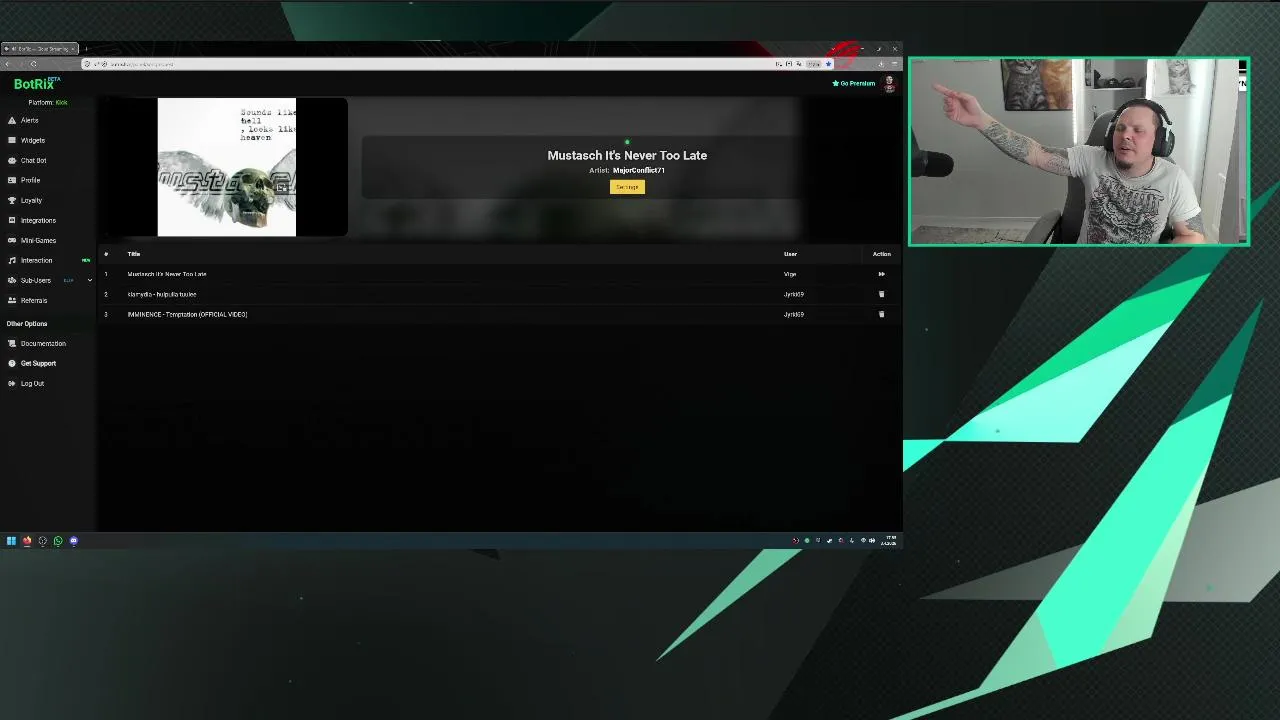The width and height of the screenshot is (1280, 720).
Task: Go back in the browser
Action: 8,64
